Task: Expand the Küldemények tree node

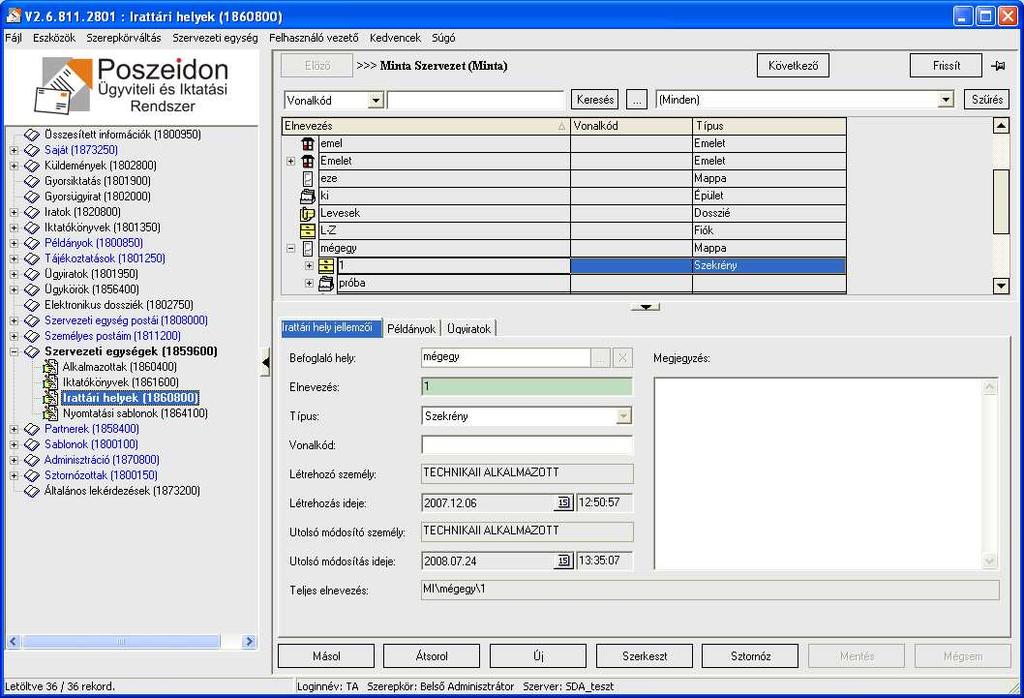Action: coord(14,166)
